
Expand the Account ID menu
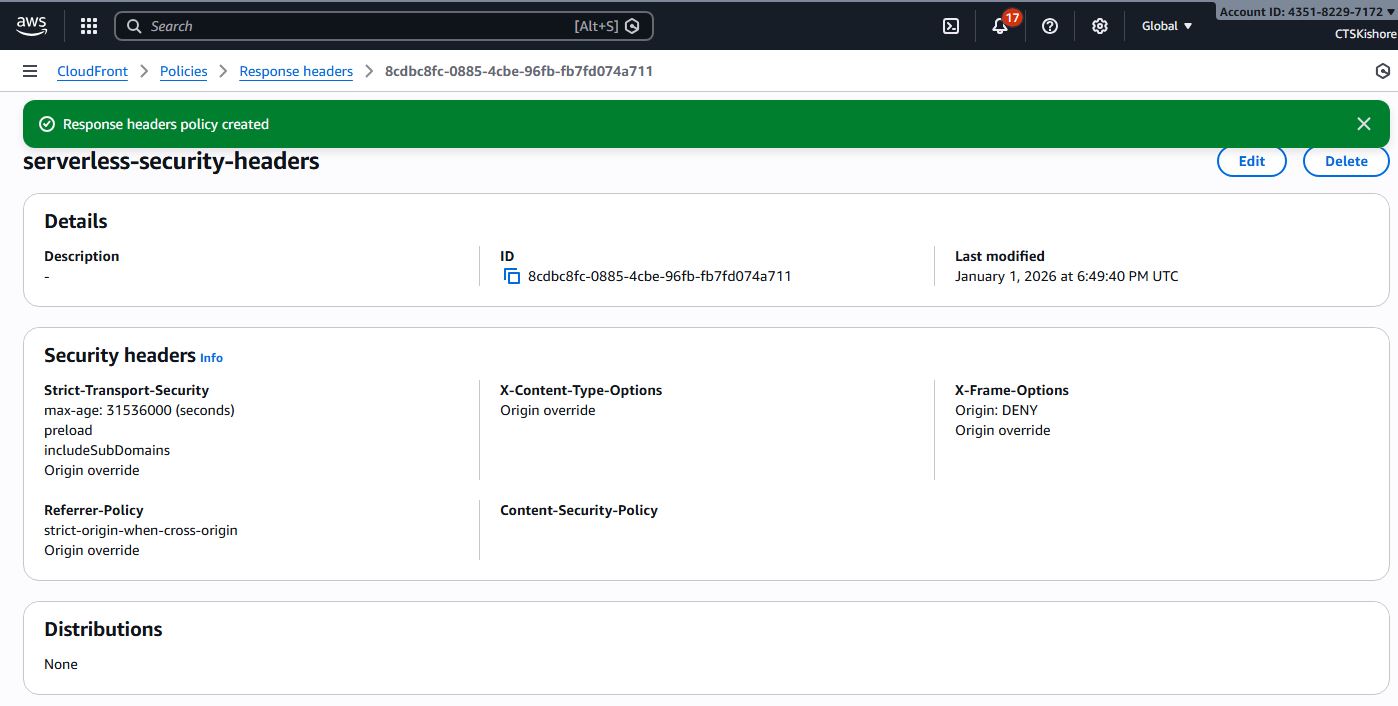(1307, 12)
